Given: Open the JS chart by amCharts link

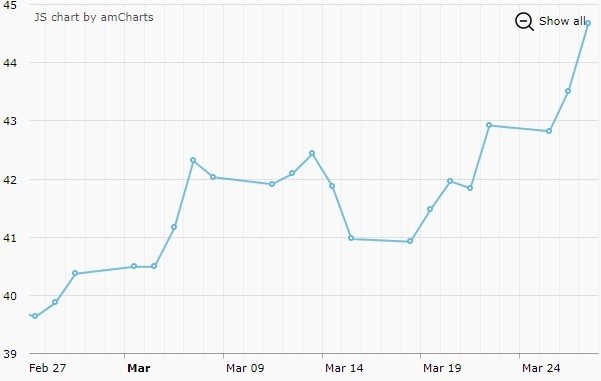Looking at the screenshot, I should [x=94, y=17].
